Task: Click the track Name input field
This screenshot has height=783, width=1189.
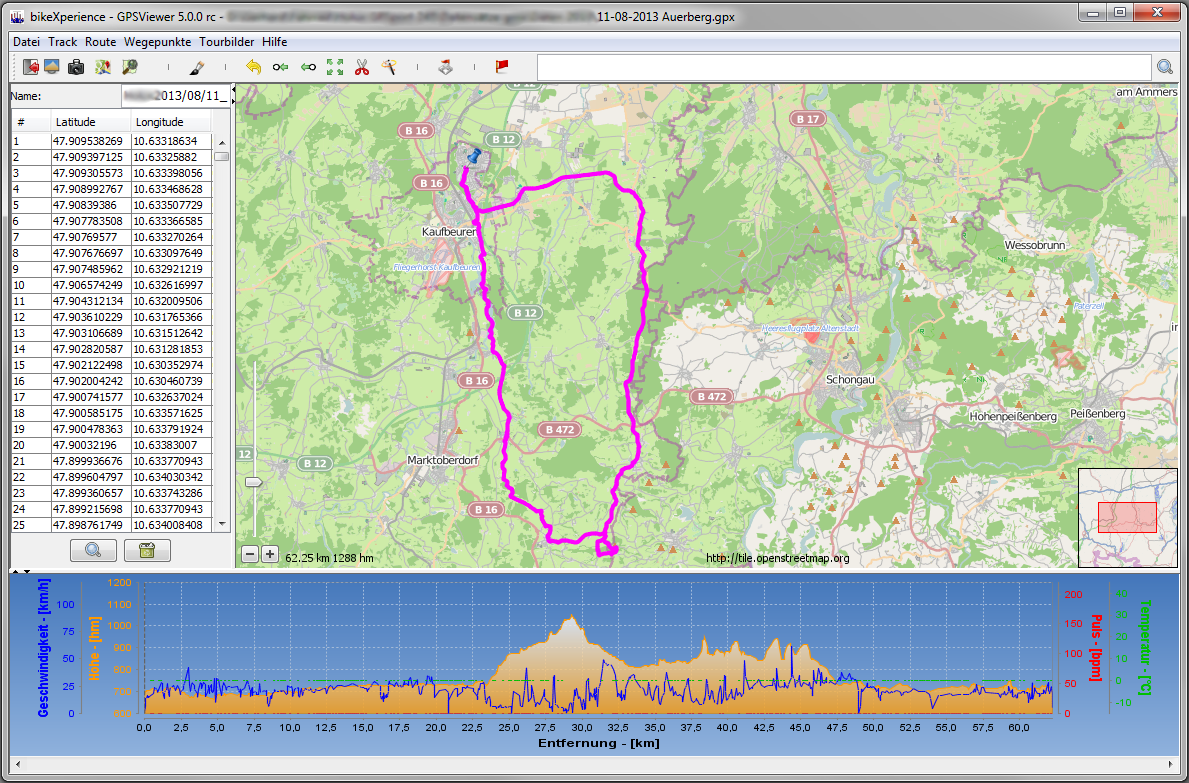Action: 174,96
